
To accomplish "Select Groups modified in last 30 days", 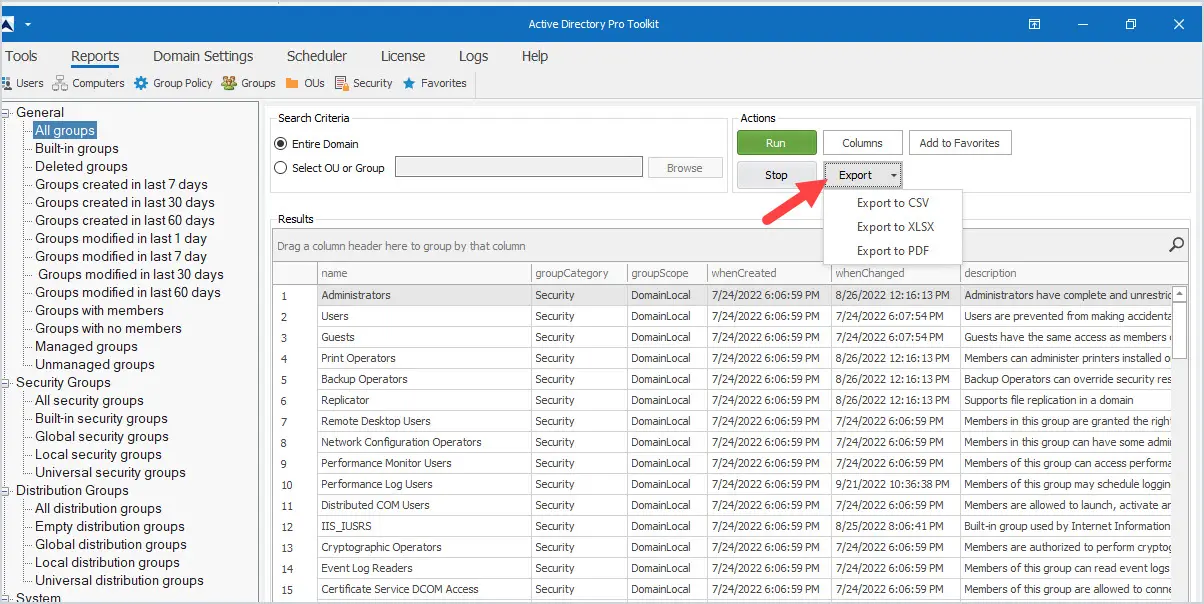I will point(130,274).
